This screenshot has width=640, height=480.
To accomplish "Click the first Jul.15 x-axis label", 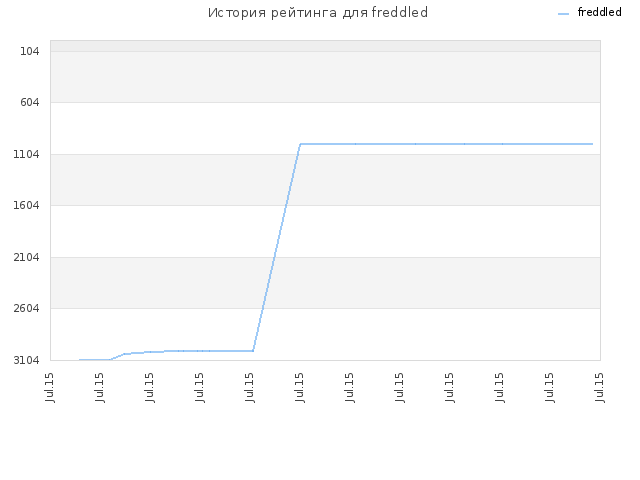I will point(50,387).
